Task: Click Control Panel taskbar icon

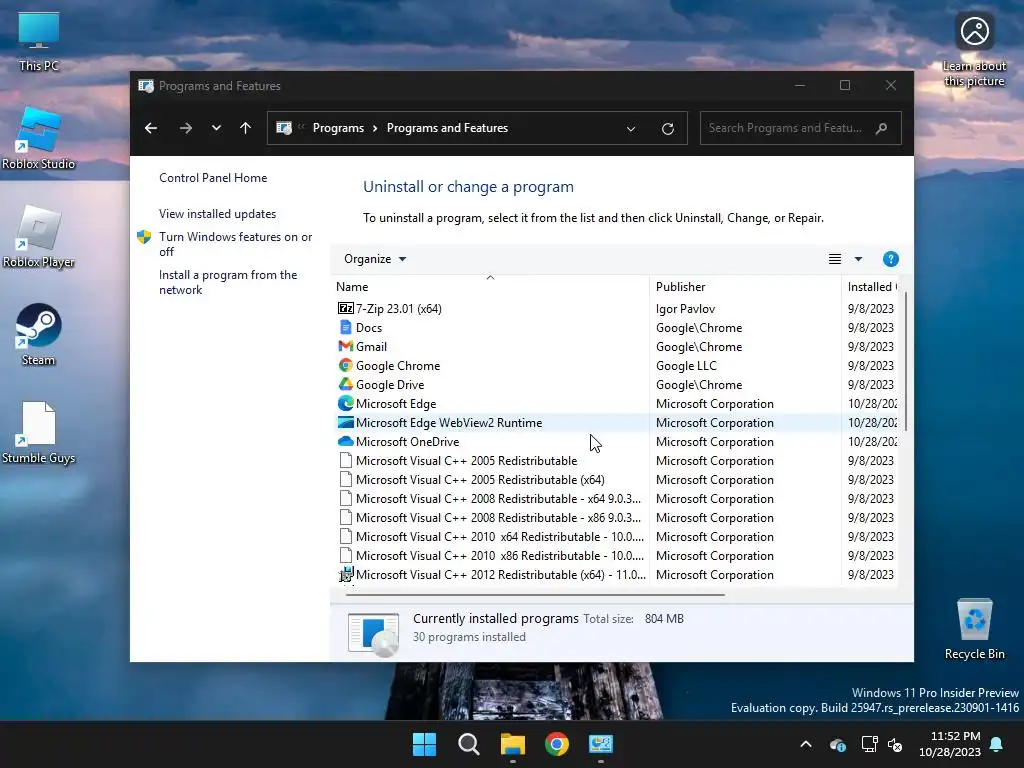Action: click(x=601, y=744)
